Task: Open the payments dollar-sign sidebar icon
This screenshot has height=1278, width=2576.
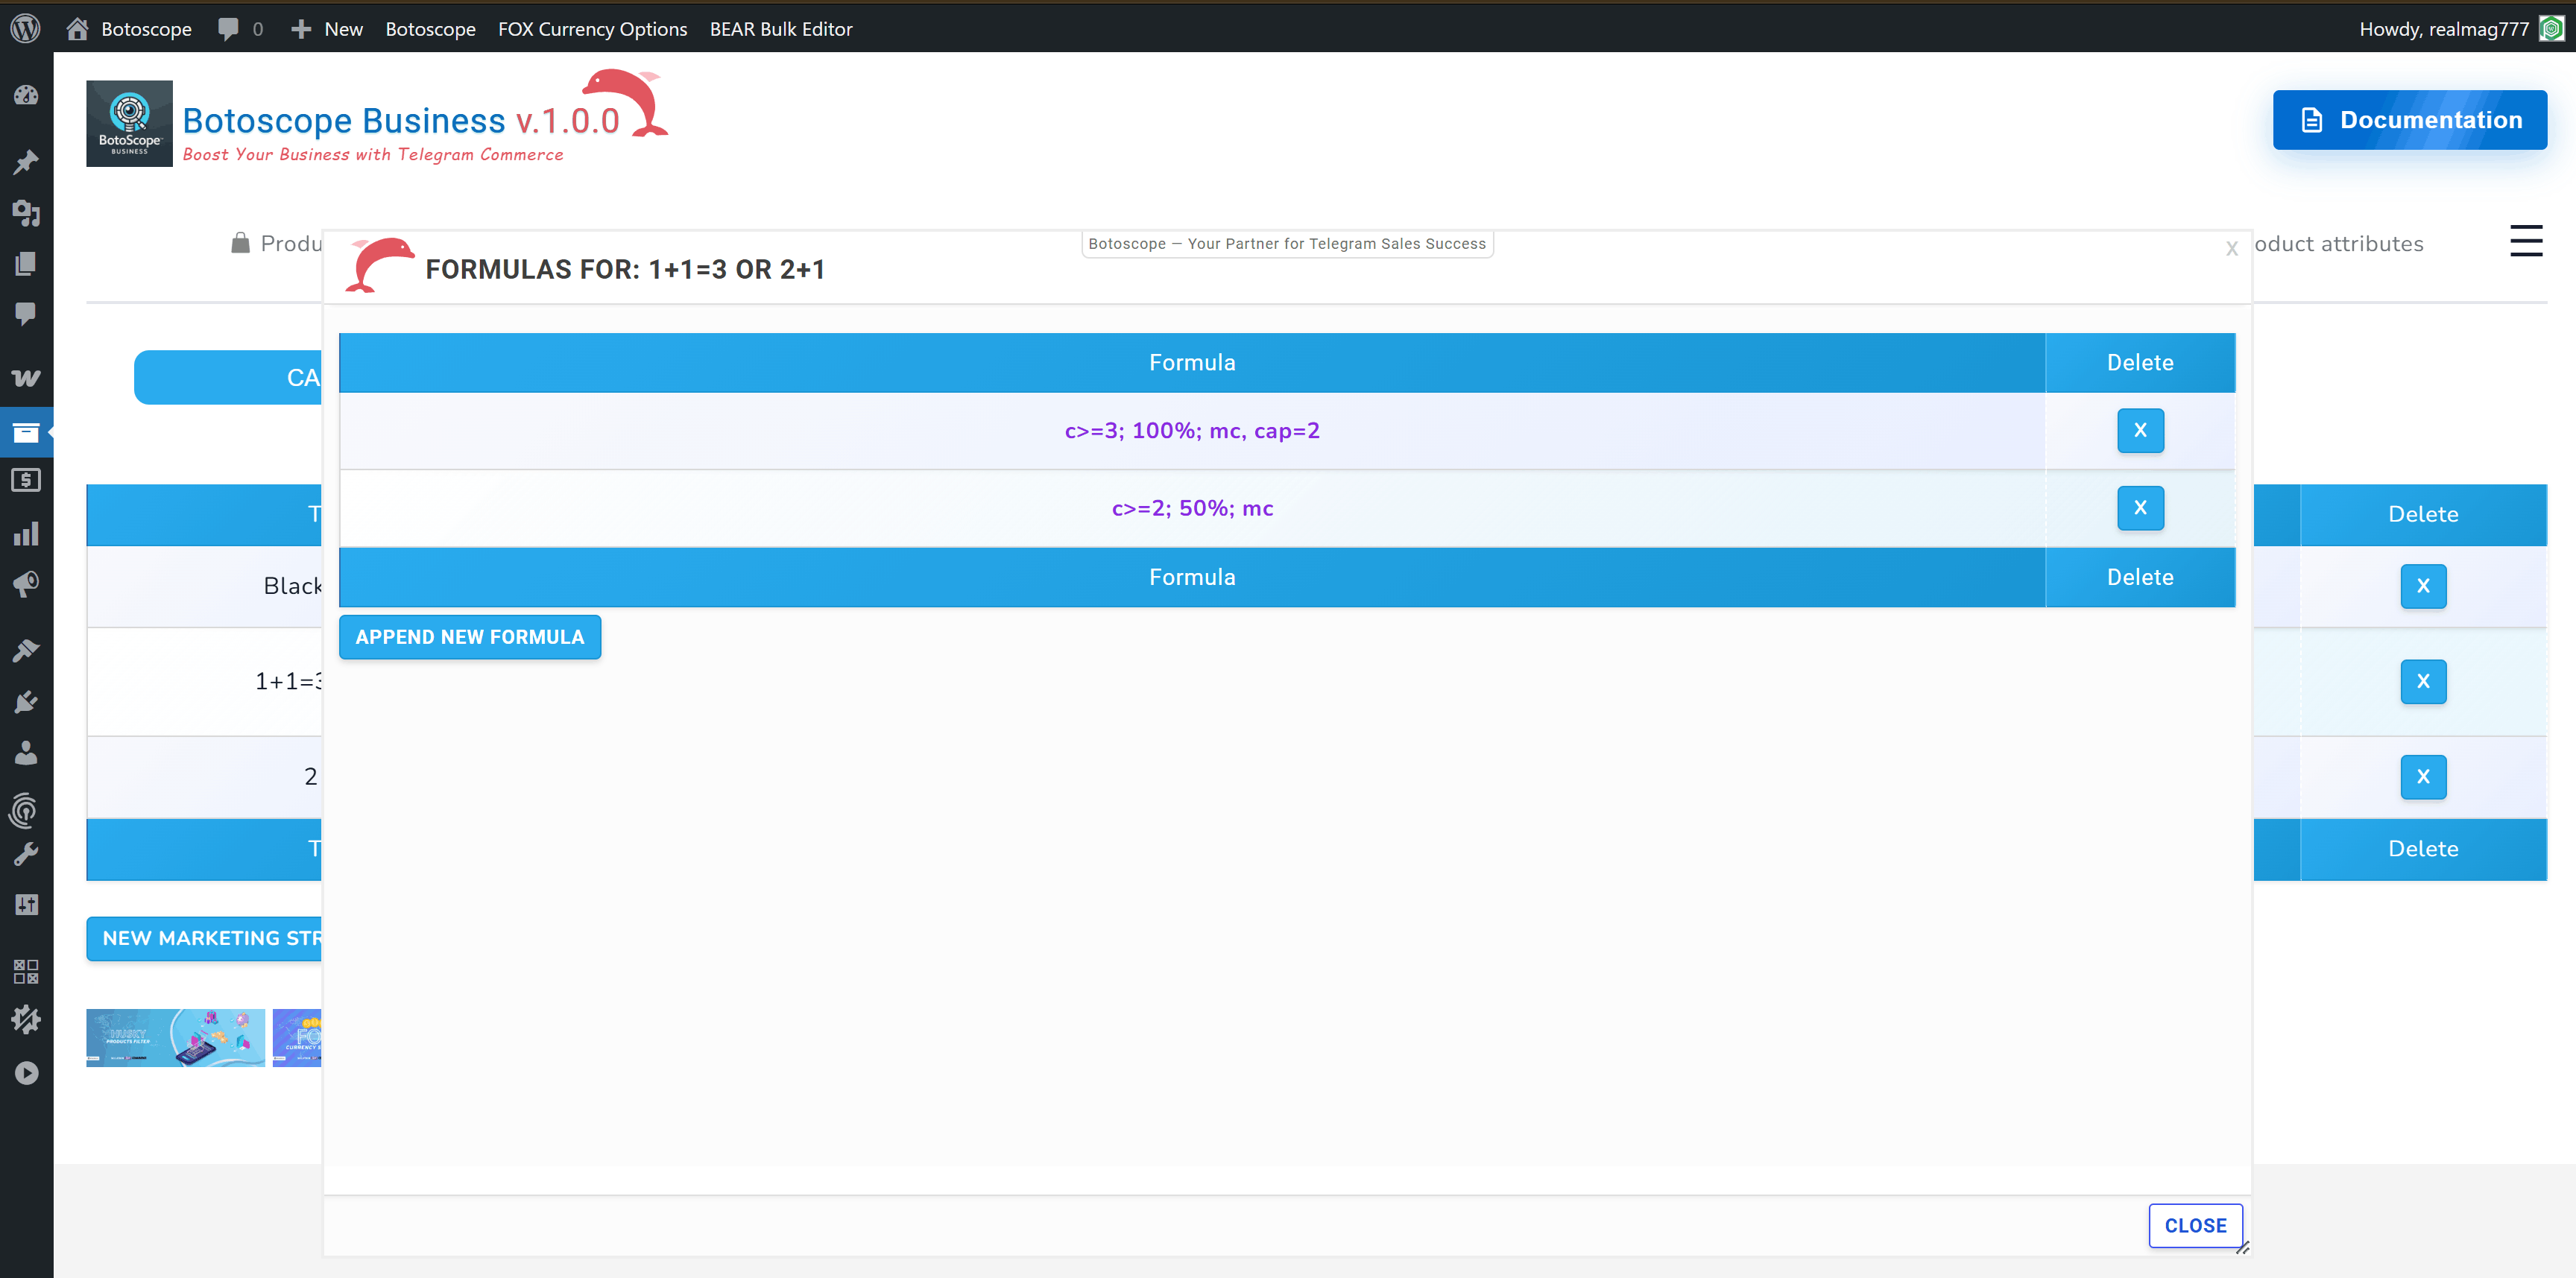Action: (27, 480)
